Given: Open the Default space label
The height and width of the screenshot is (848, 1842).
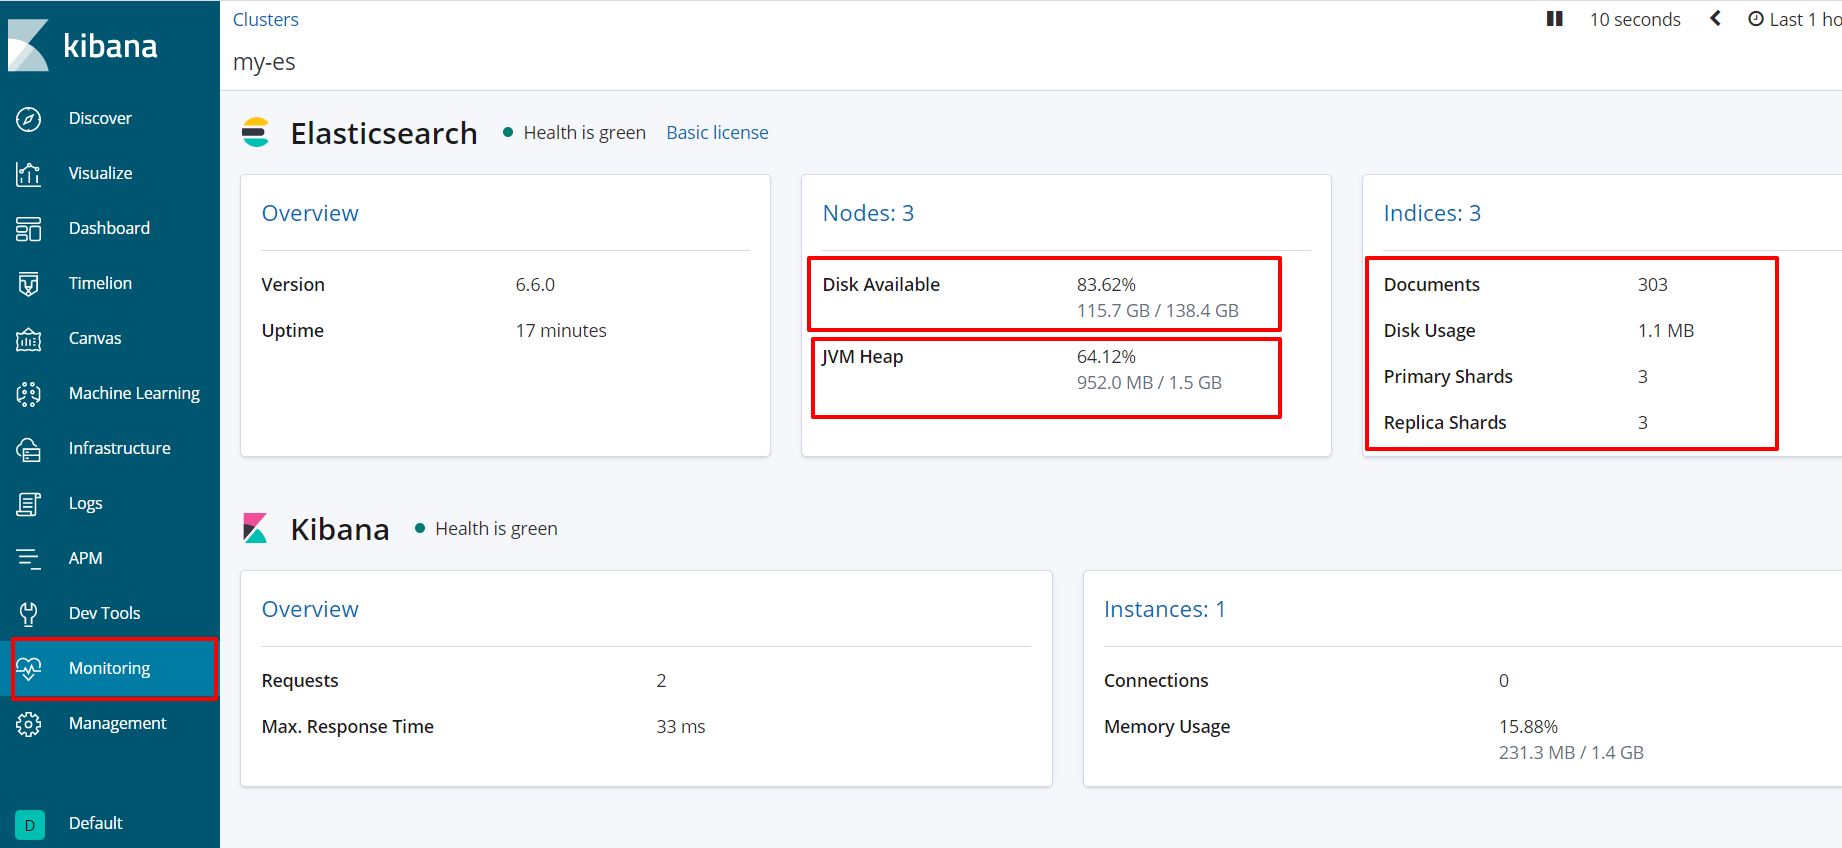Looking at the screenshot, I should click(x=95, y=823).
